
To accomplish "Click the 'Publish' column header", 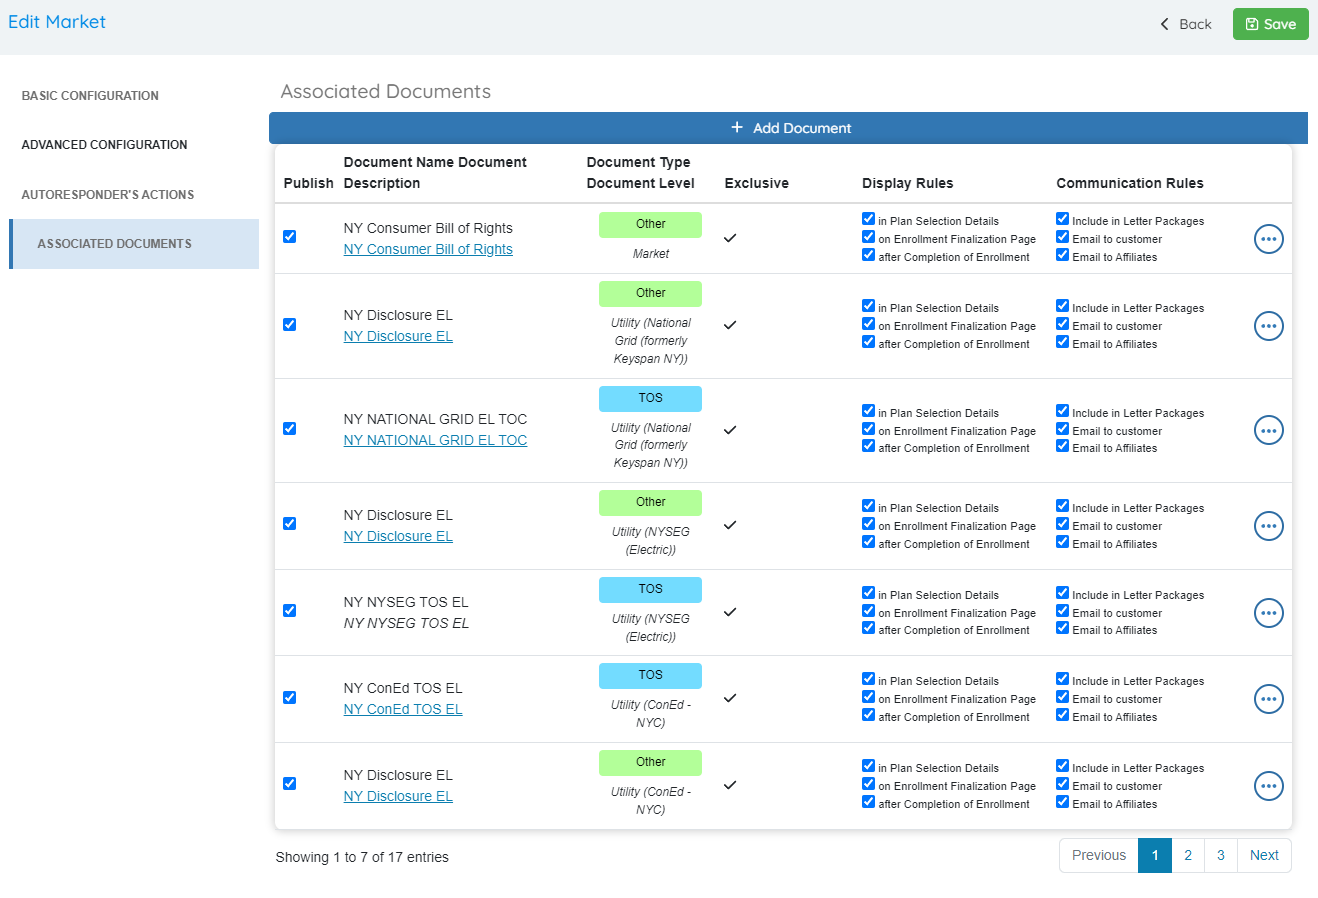I will pos(308,183).
